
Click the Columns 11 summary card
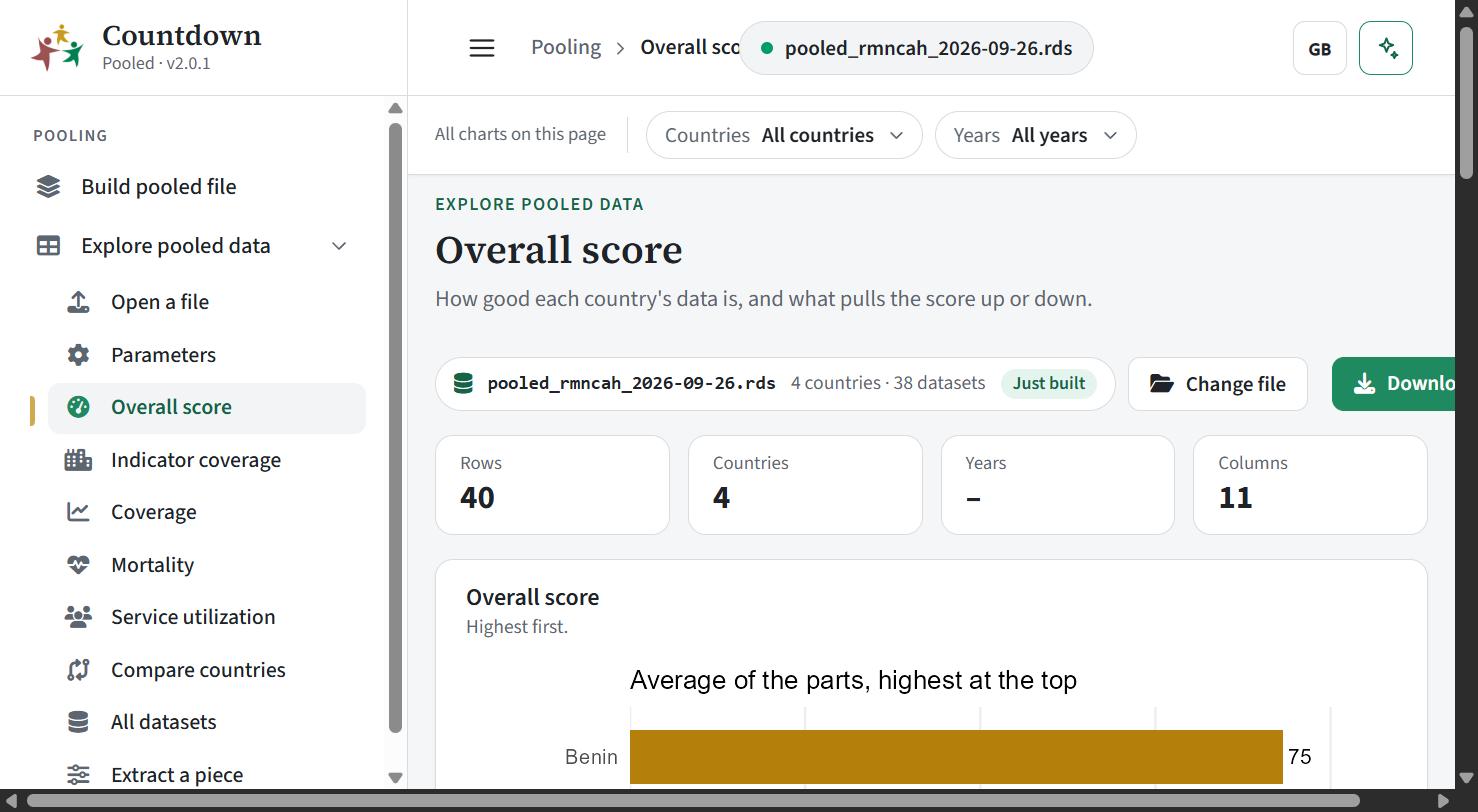[x=1310, y=485]
